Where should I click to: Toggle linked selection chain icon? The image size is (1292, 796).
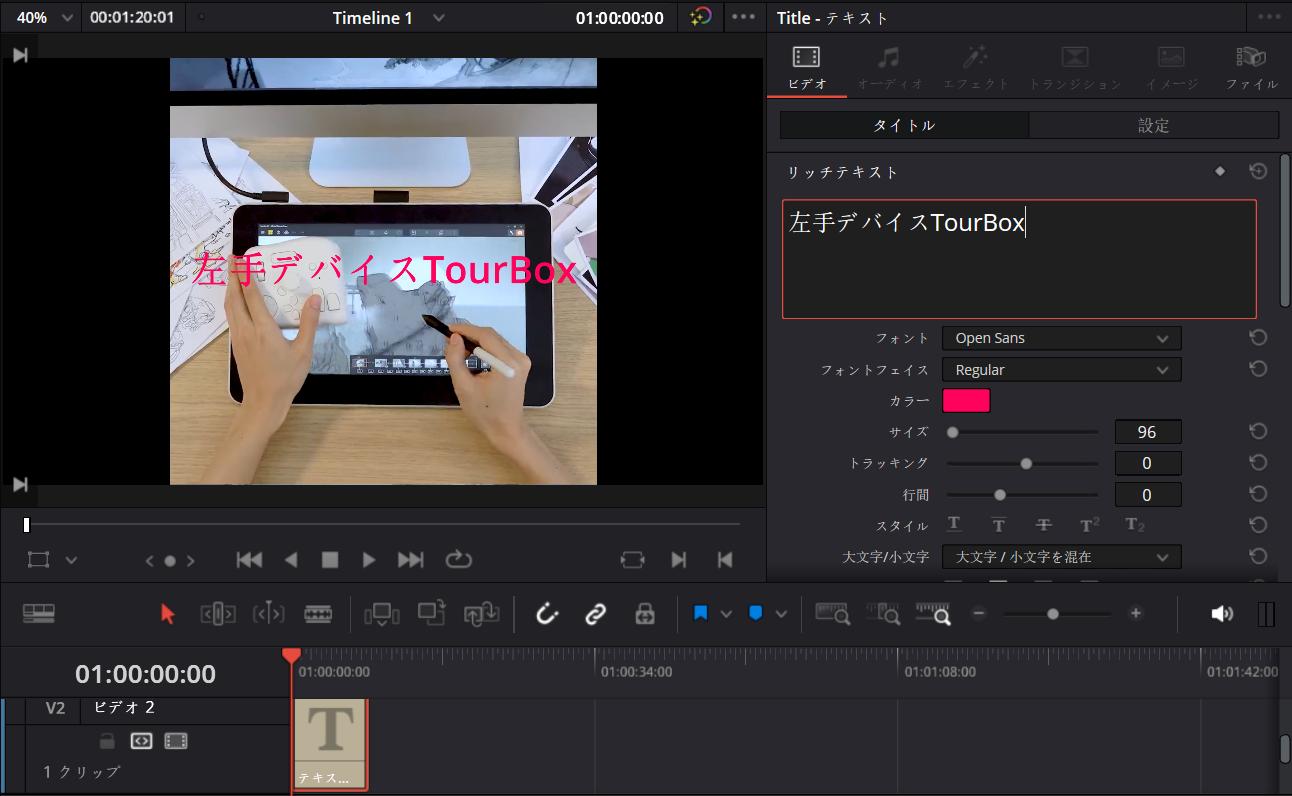coord(596,614)
